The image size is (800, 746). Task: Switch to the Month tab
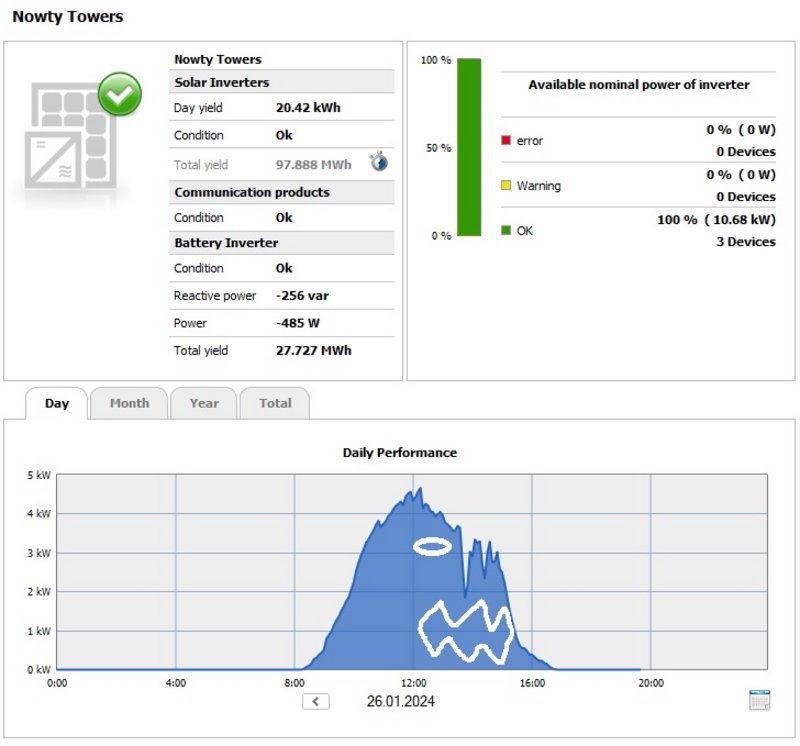coord(130,403)
